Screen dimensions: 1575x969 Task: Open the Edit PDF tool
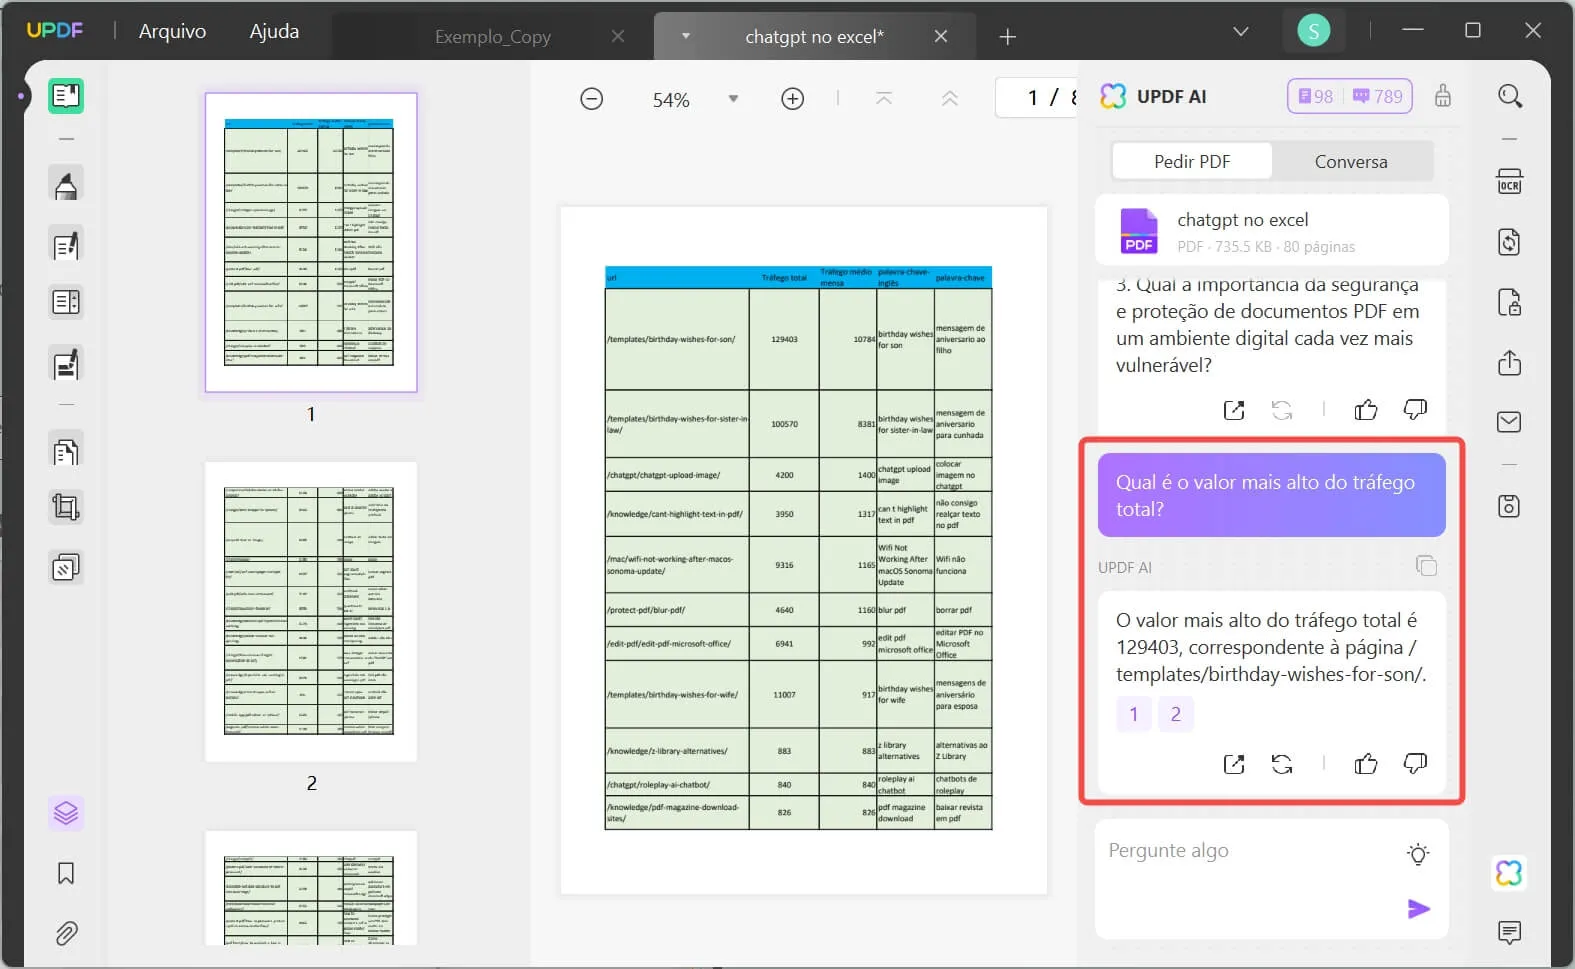[x=66, y=246]
